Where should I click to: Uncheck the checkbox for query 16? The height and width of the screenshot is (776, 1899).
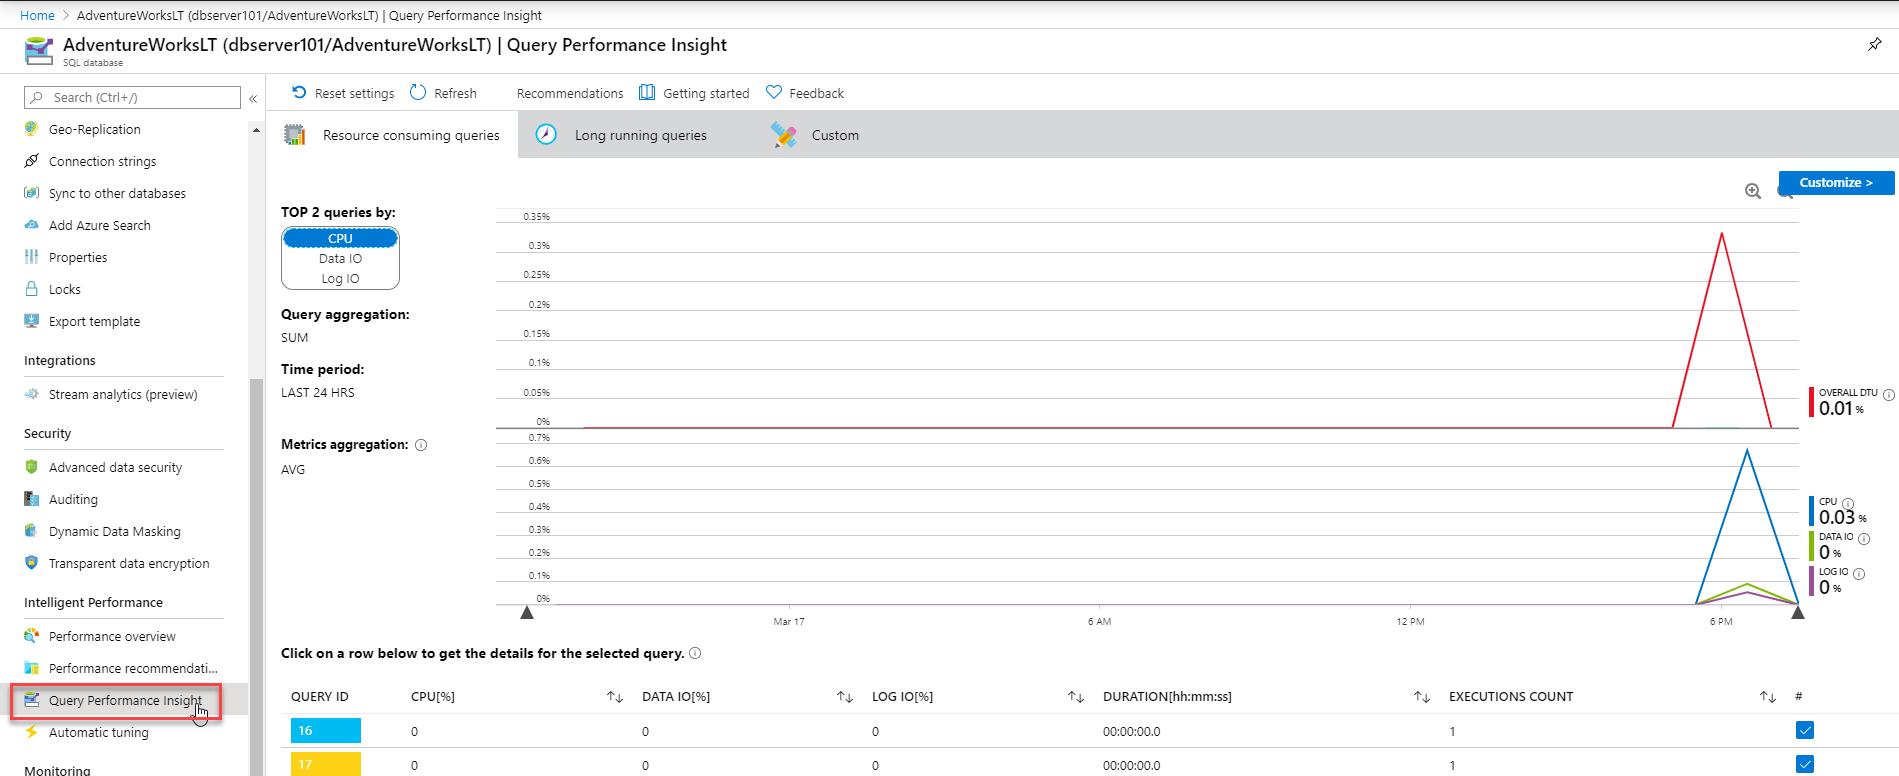pos(1805,730)
